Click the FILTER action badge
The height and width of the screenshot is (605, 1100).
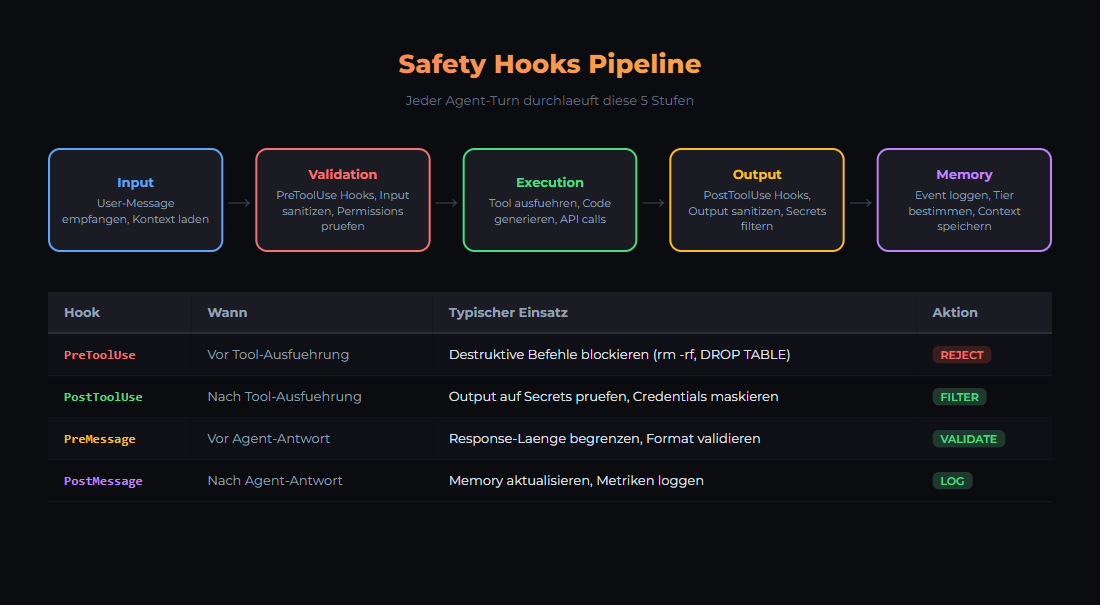coord(959,397)
